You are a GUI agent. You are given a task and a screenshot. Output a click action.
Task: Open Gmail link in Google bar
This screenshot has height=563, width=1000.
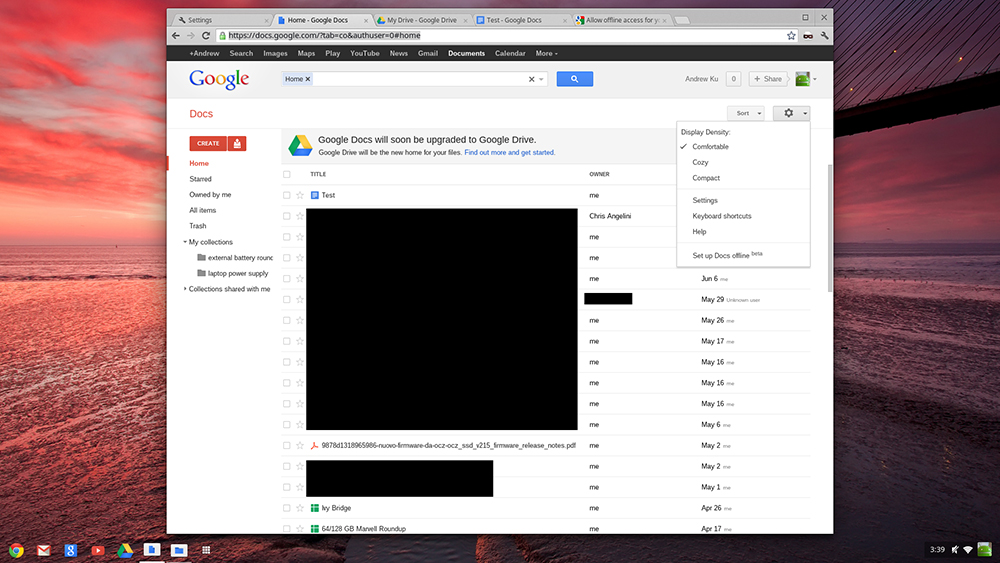pyautogui.click(x=428, y=54)
